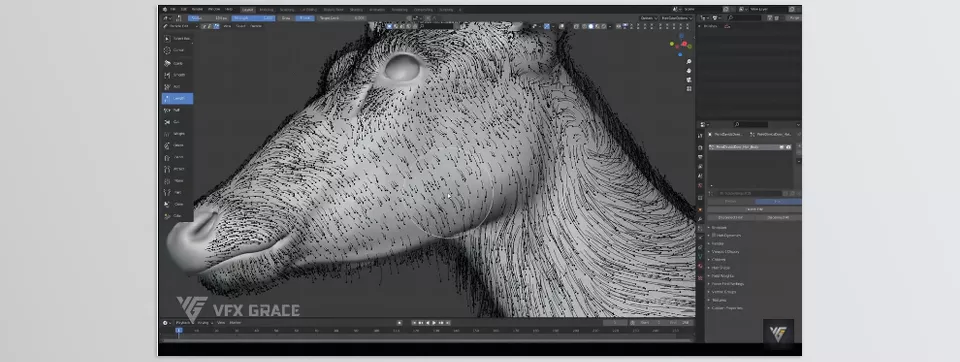Select the Smooth hair tool
This screenshot has height=362, width=960.
coord(177,75)
